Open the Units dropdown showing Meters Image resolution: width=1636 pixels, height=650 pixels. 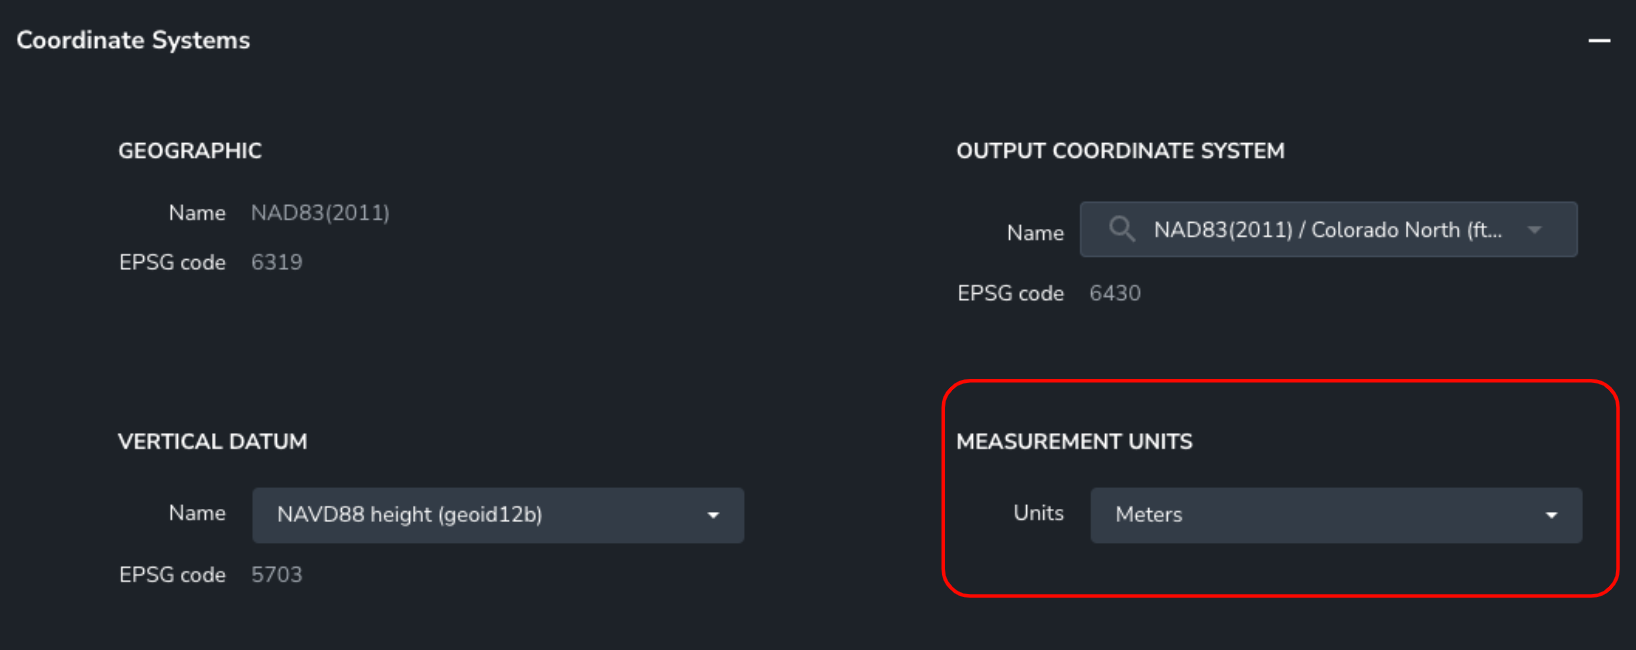(1336, 515)
